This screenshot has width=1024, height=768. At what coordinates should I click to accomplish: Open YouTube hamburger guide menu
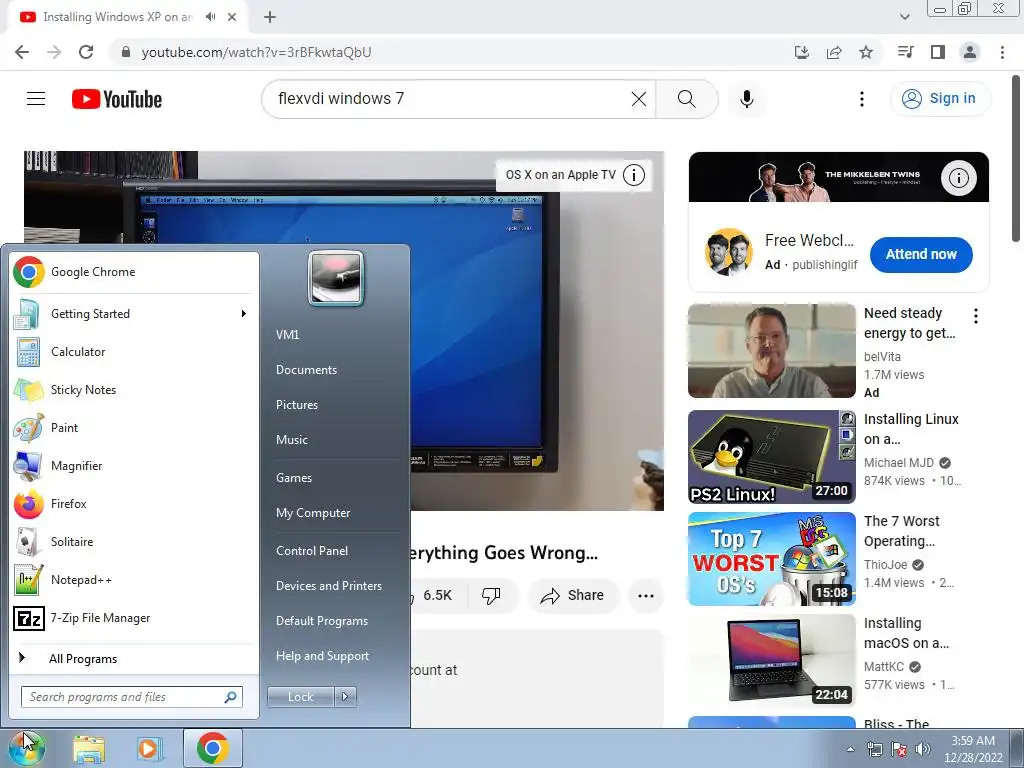point(36,99)
